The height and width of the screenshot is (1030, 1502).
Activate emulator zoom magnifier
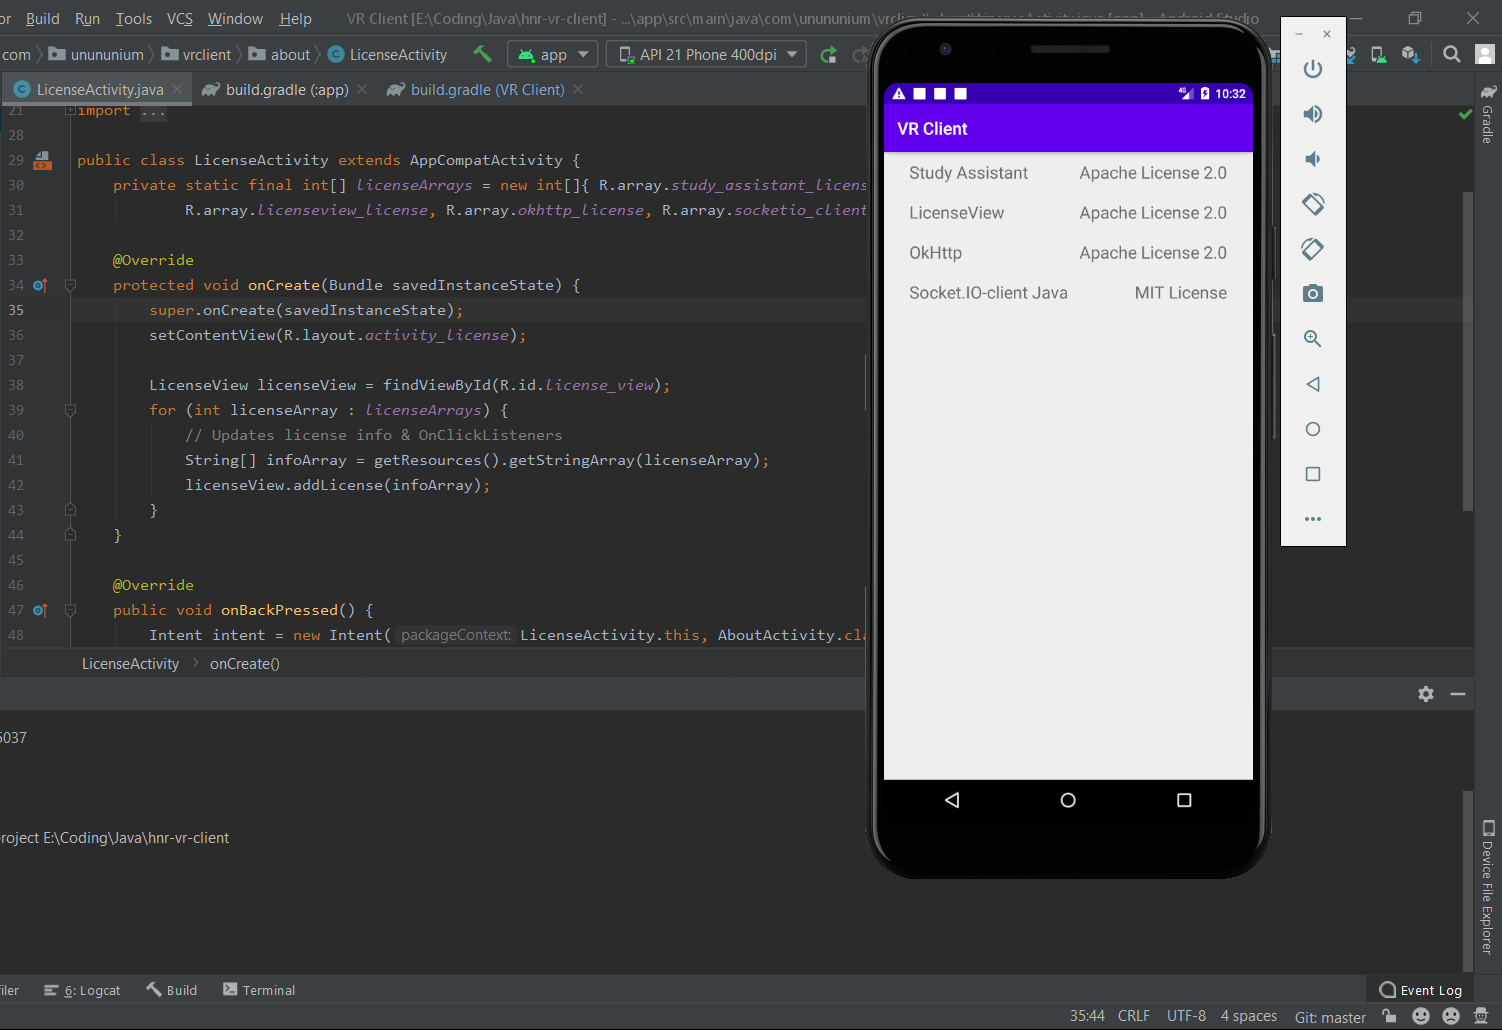[1313, 339]
